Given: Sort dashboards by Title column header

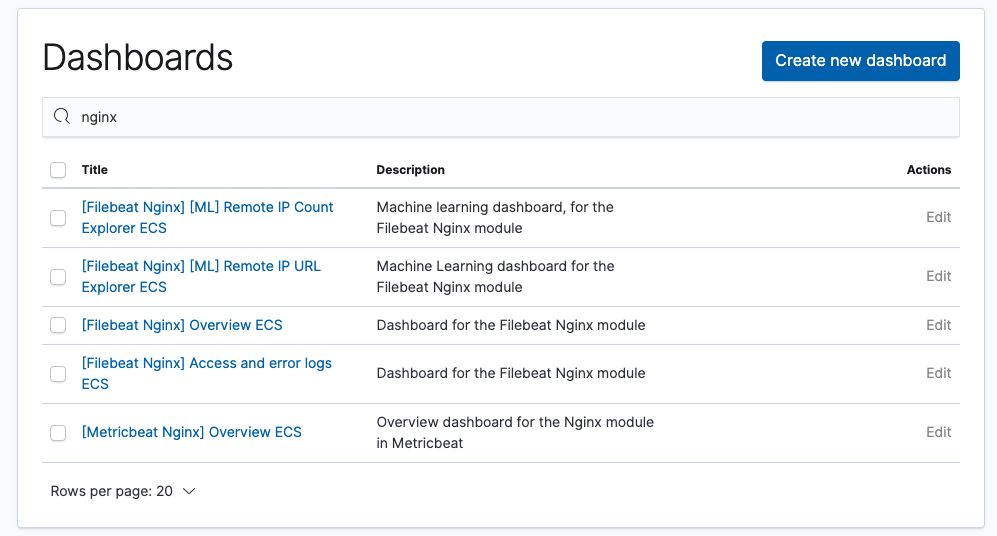Looking at the screenshot, I should pyautogui.click(x=95, y=170).
